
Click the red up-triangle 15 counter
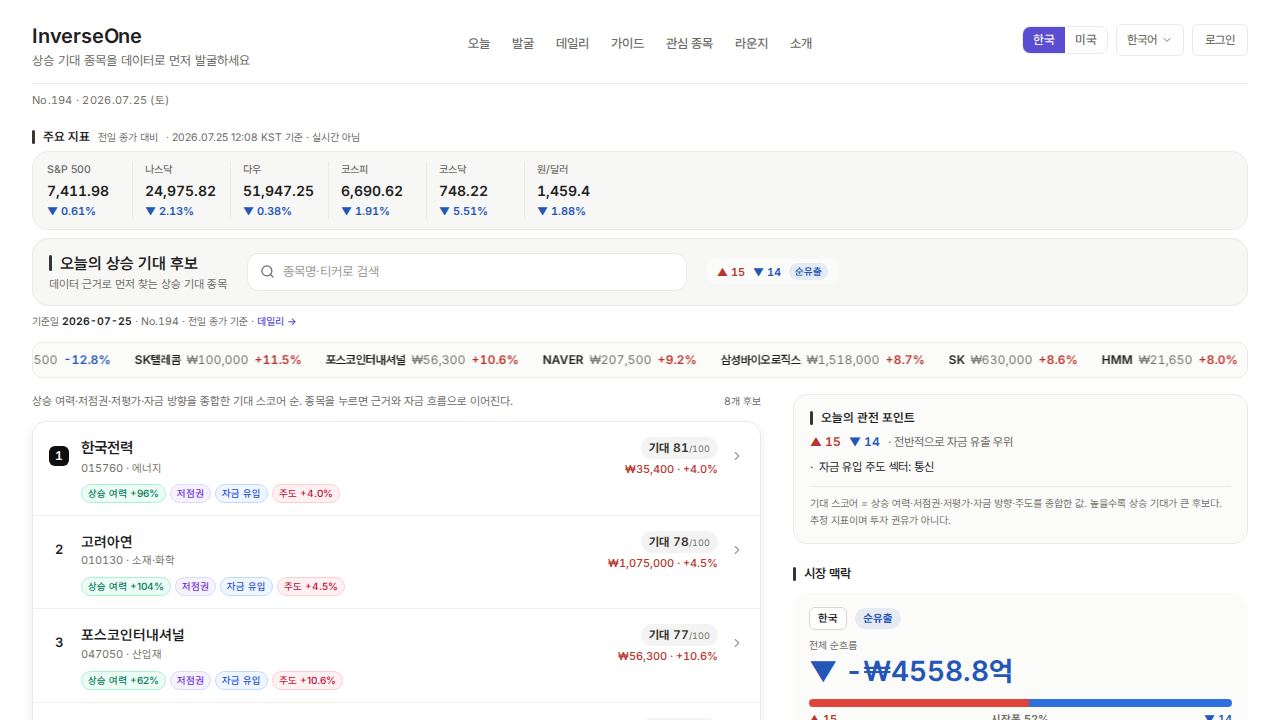731,272
